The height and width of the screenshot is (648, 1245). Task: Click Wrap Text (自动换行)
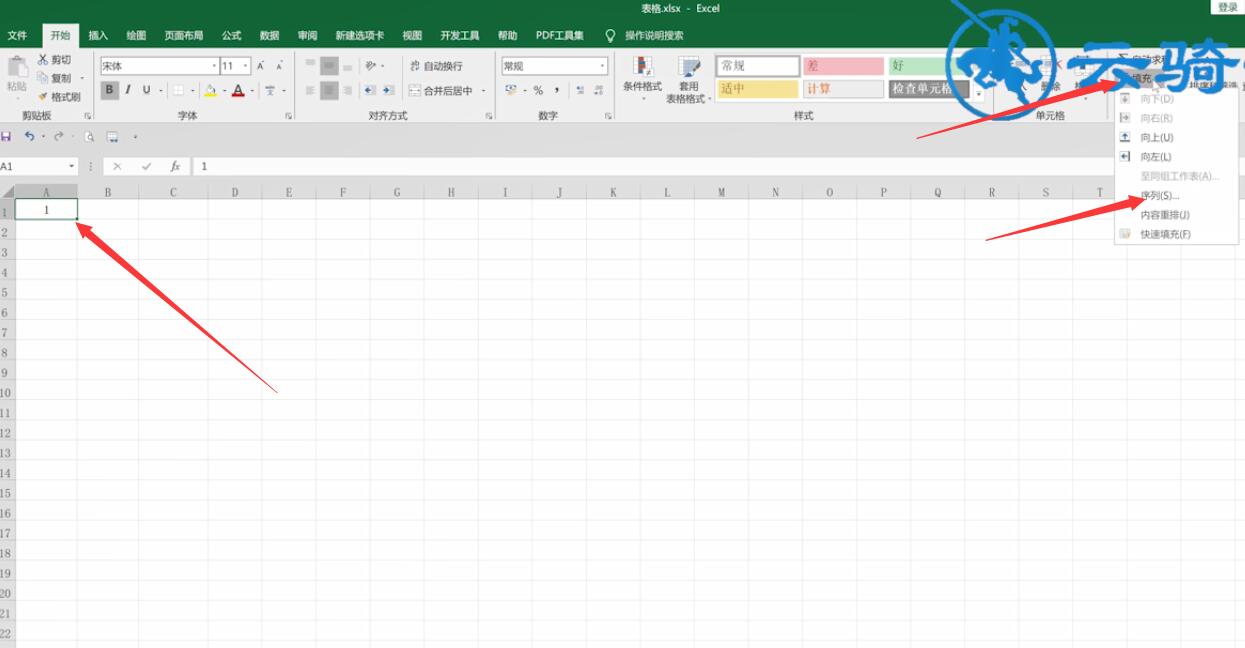click(x=436, y=66)
